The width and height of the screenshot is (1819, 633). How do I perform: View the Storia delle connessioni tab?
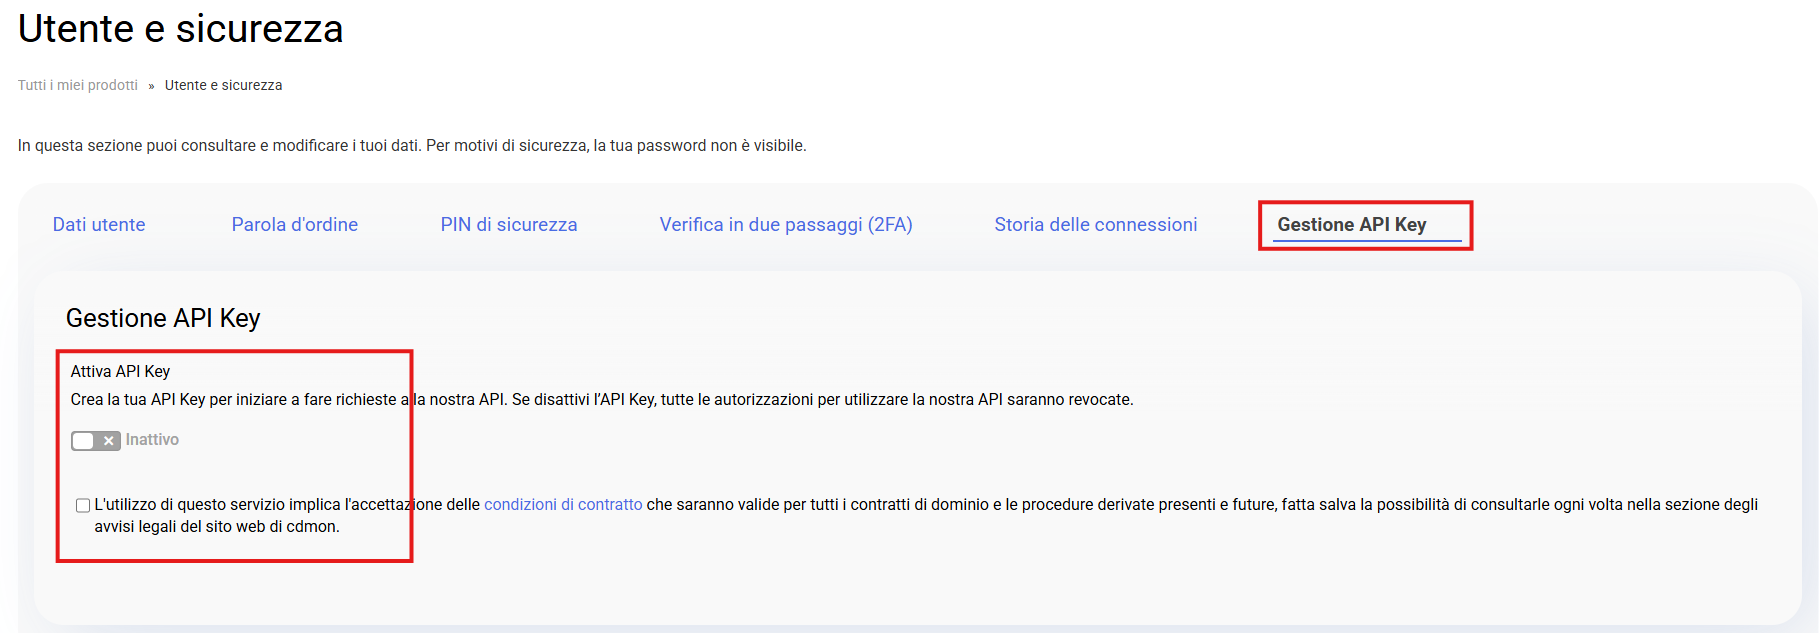click(x=1096, y=225)
